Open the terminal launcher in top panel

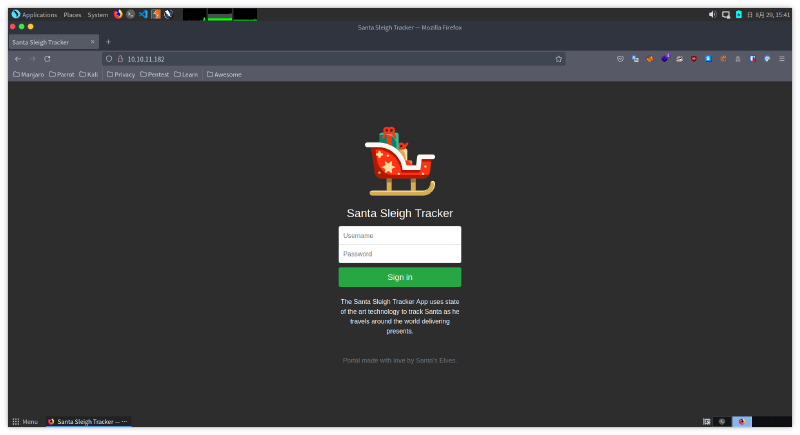131,14
